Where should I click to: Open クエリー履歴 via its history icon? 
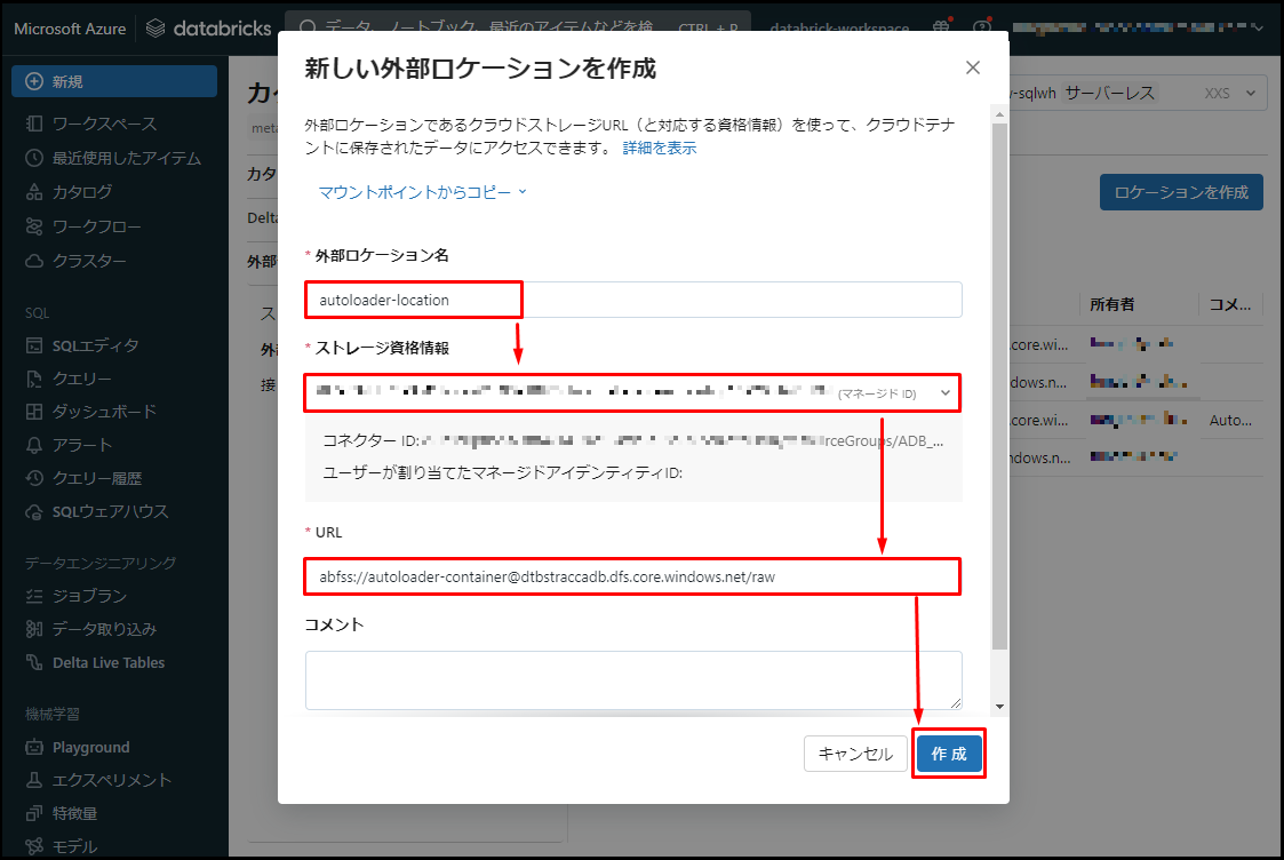click(35, 479)
